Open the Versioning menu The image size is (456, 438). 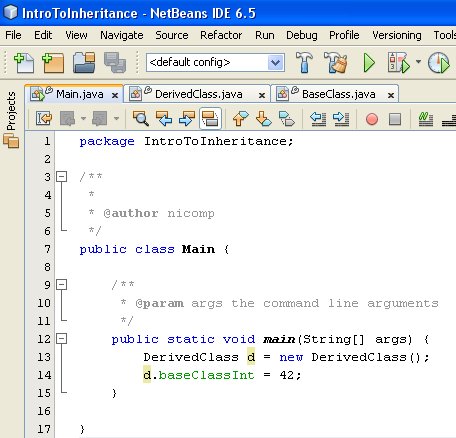coord(397,35)
